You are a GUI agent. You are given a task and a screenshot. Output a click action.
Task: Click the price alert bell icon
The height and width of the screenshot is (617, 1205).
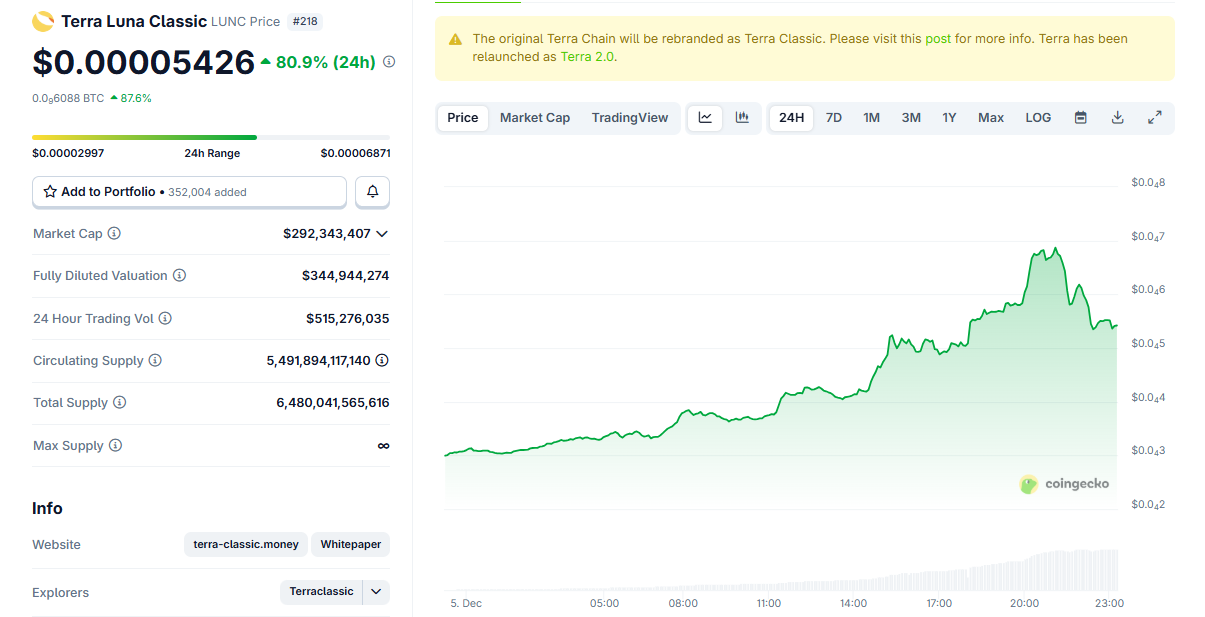373,192
